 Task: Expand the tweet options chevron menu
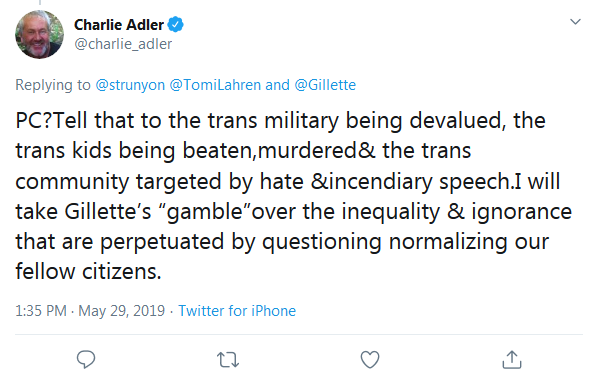(575, 22)
